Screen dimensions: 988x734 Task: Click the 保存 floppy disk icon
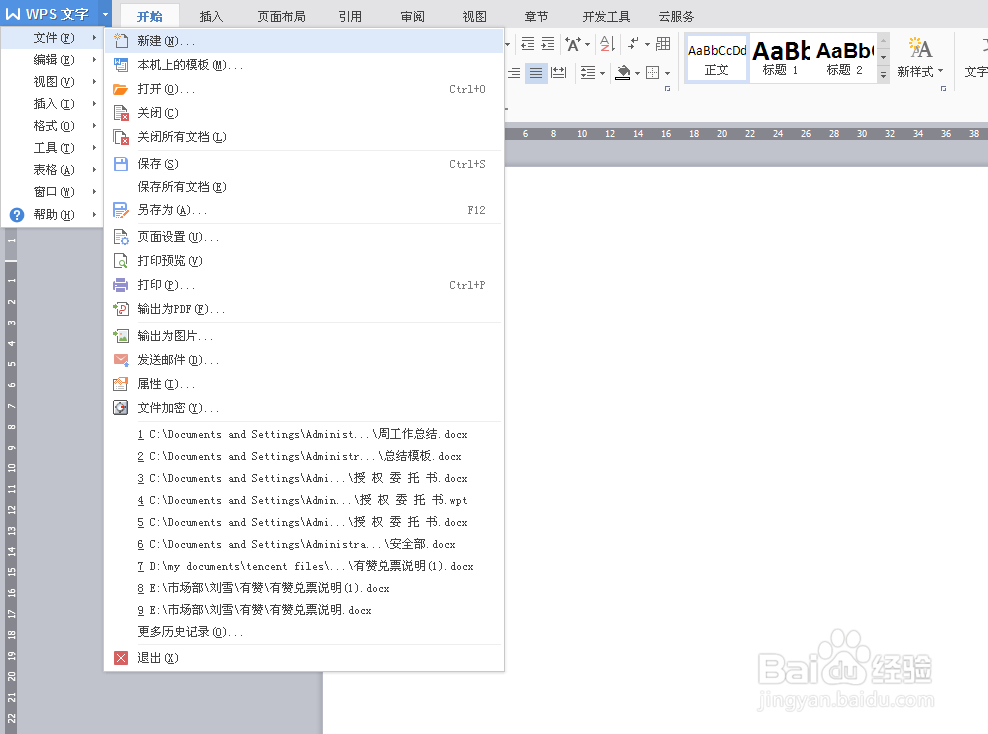pos(120,164)
